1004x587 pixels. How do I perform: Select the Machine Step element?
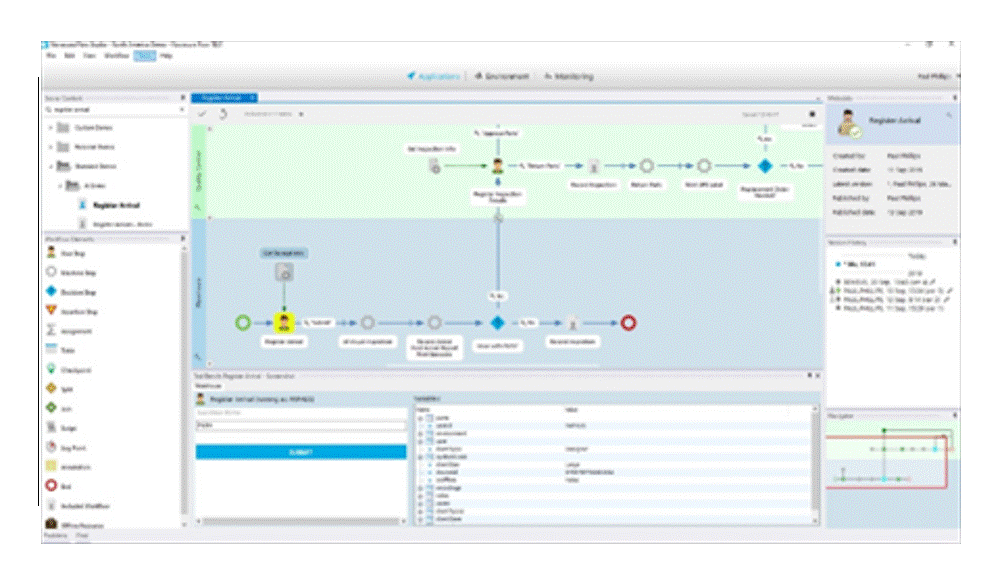tap(70, 273)
